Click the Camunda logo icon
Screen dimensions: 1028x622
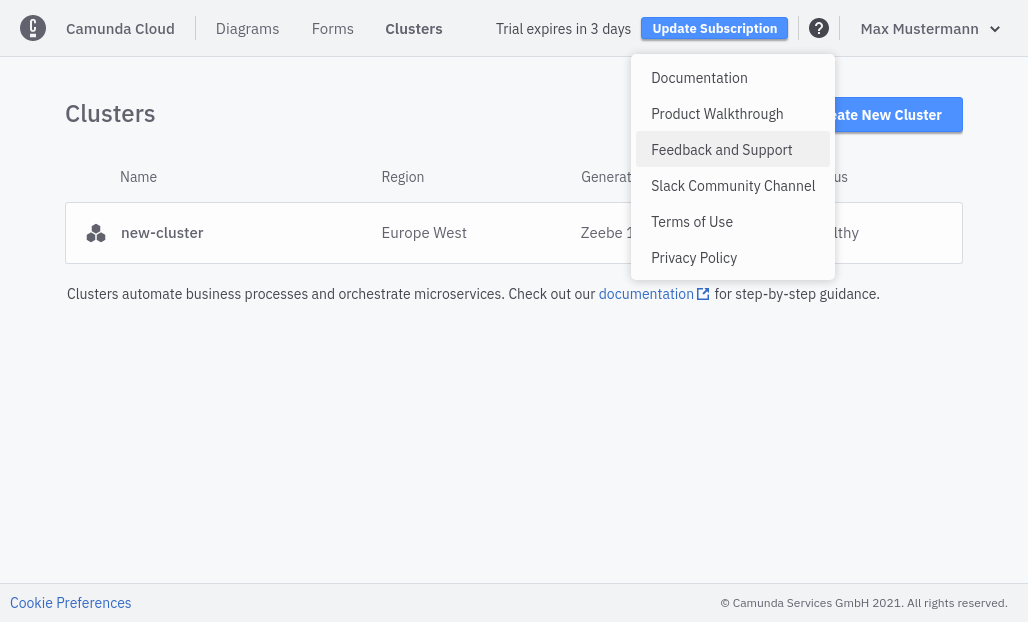click(33, 28)
